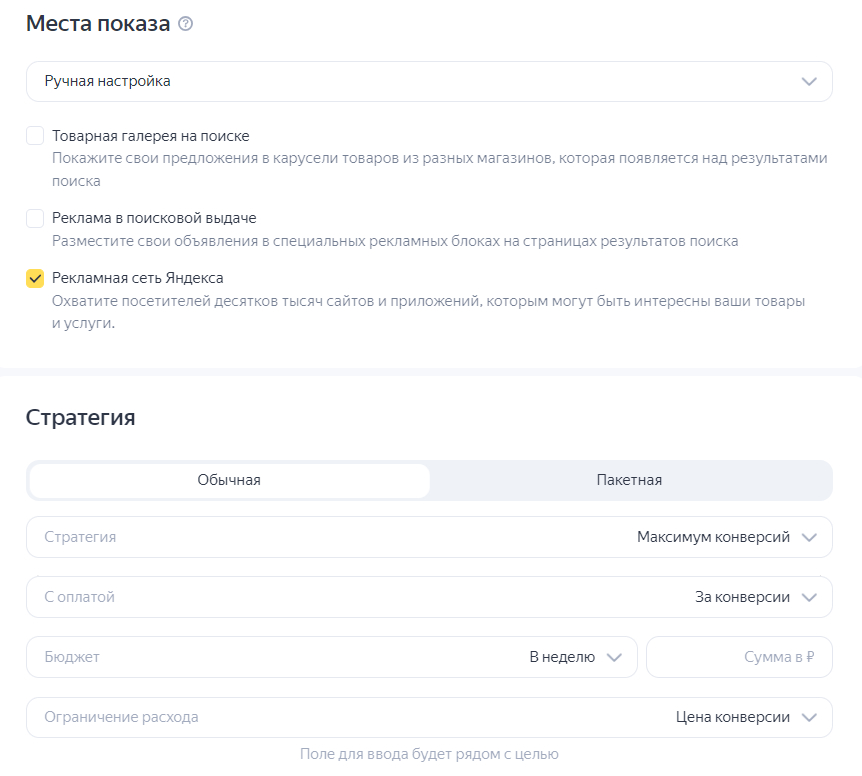Expand the Цена конверсии limit dropdown
This screenshot has height=776, width=862.
[x=733, y=717]
